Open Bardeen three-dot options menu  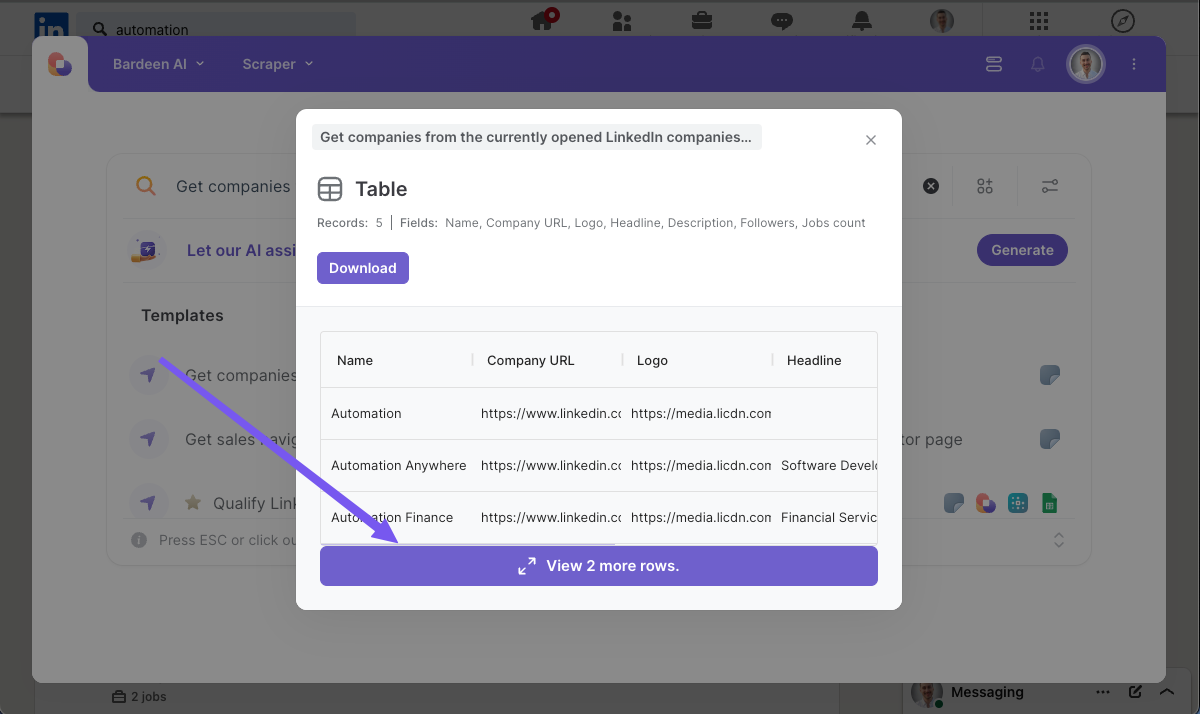pos(1134,64)
